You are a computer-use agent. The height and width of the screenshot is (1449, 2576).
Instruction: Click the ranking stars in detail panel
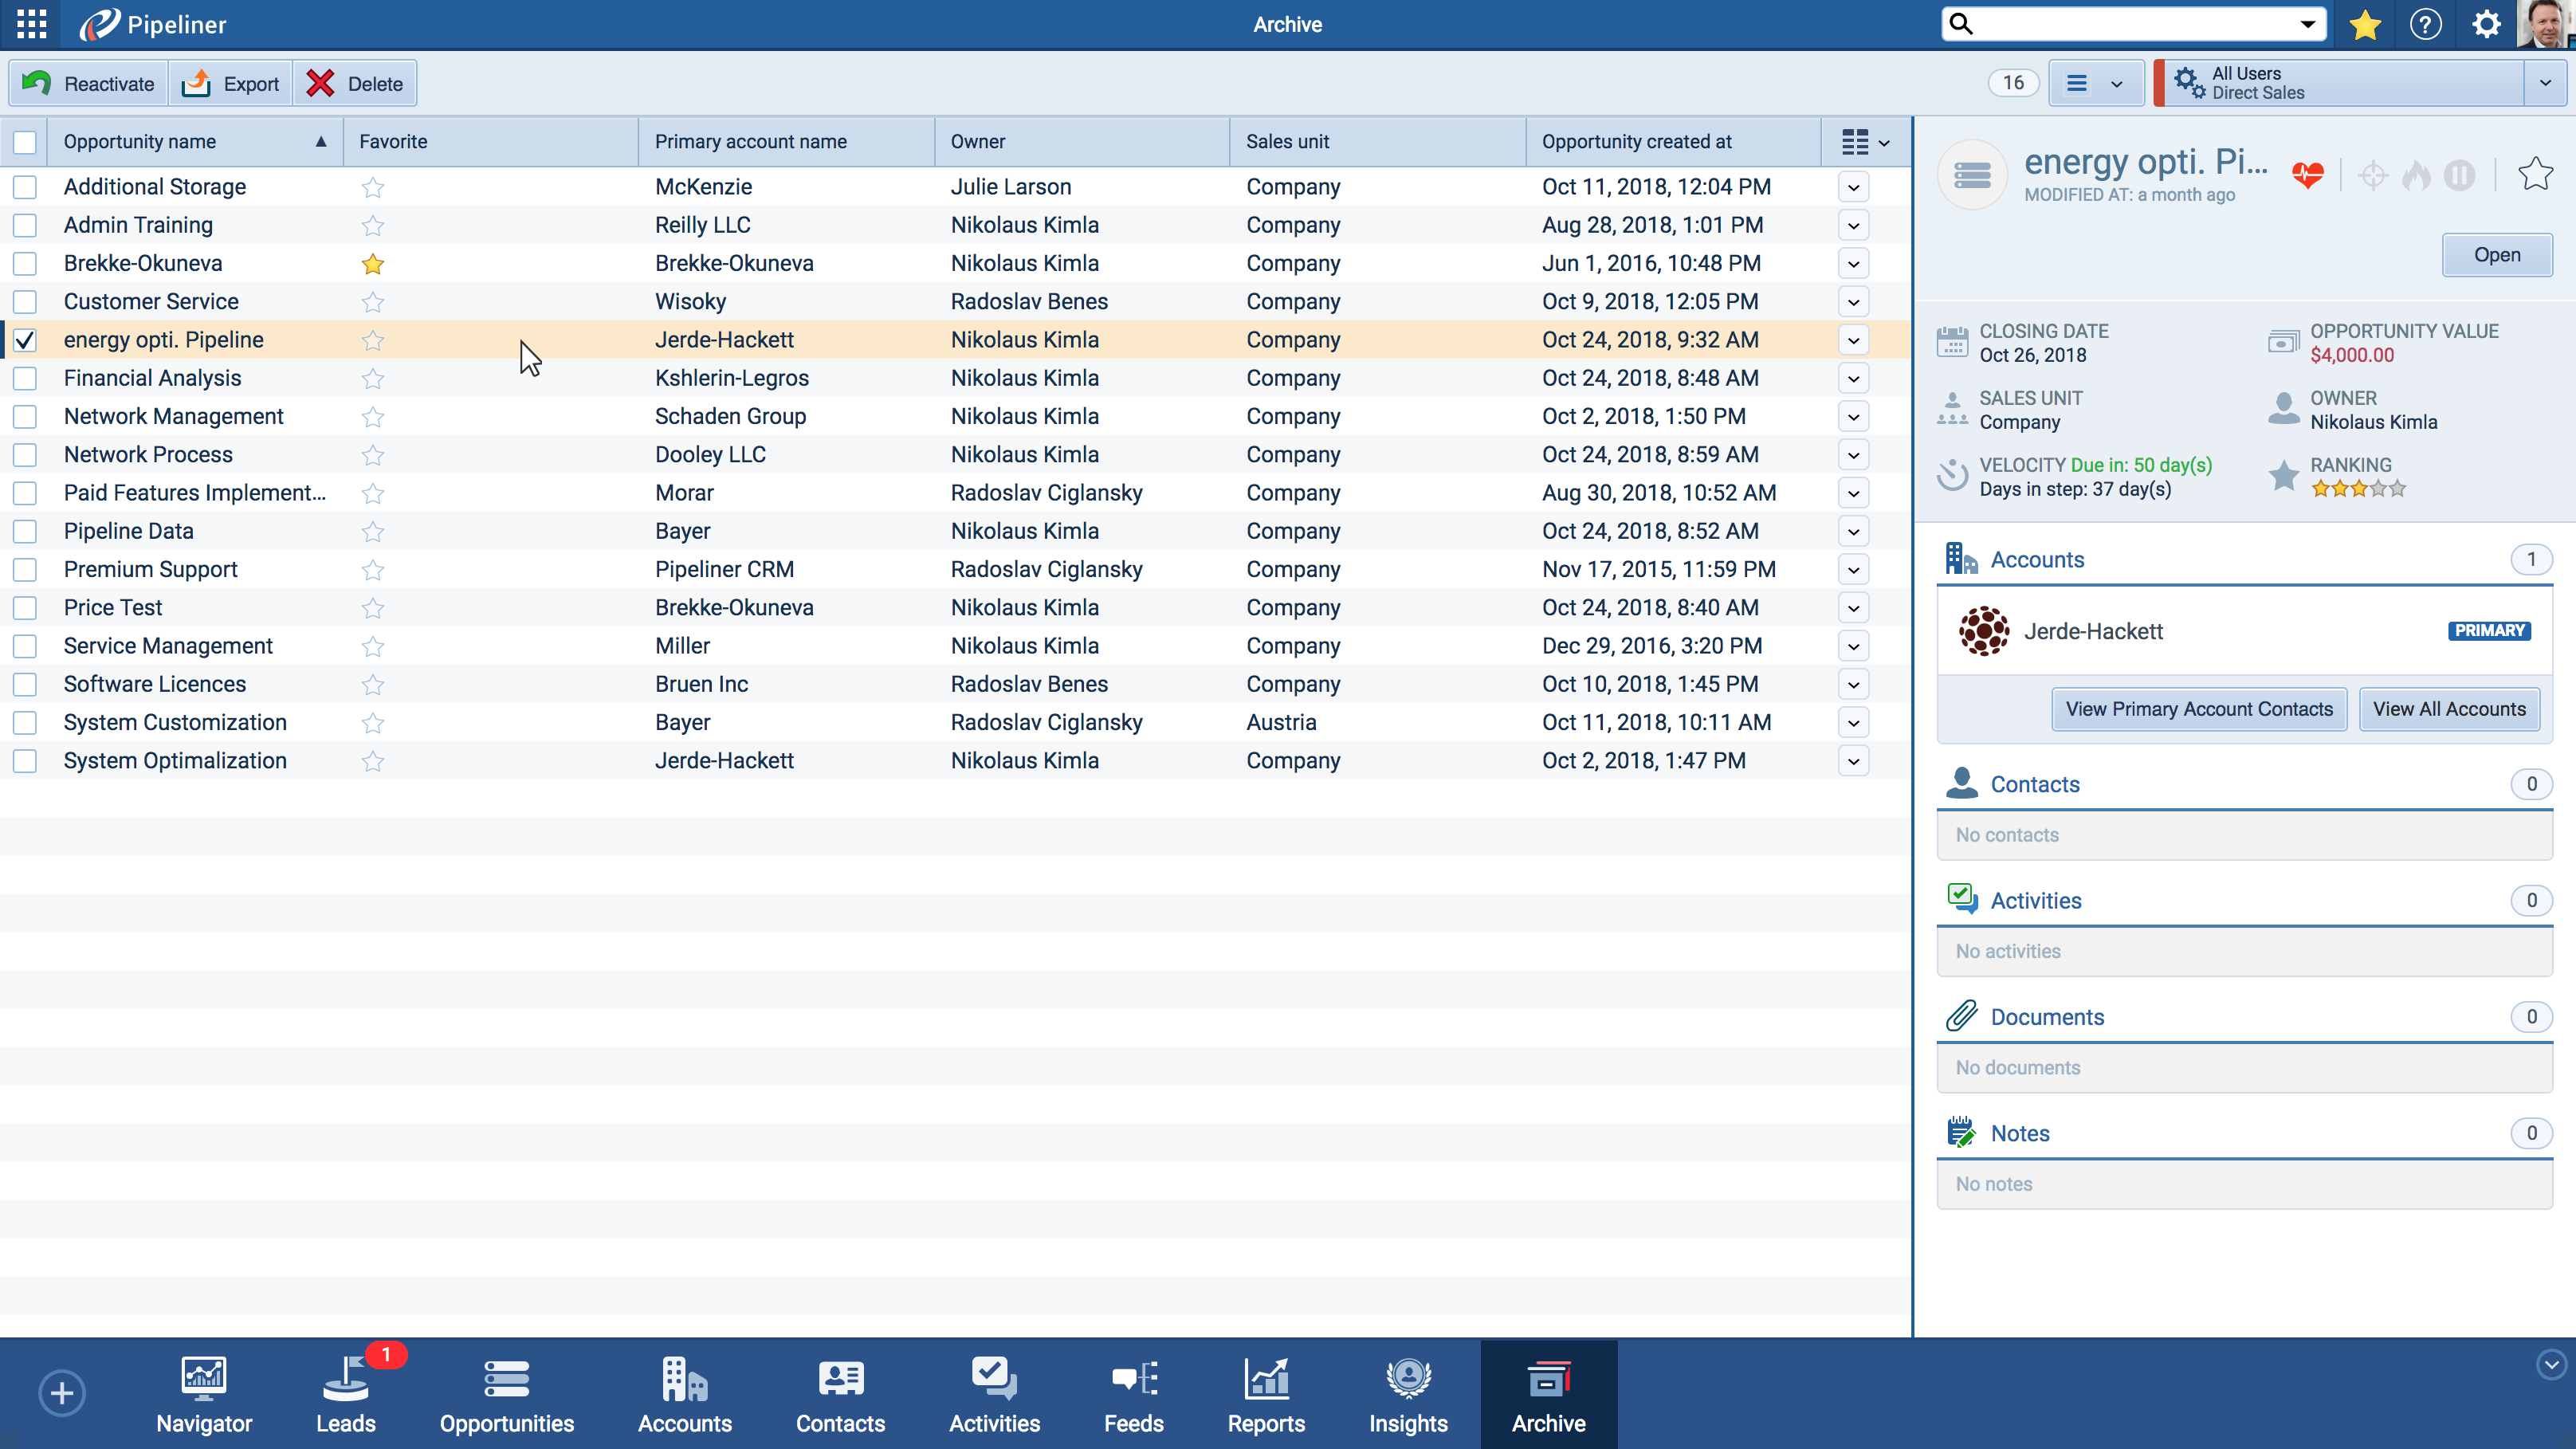point(2358,489)
